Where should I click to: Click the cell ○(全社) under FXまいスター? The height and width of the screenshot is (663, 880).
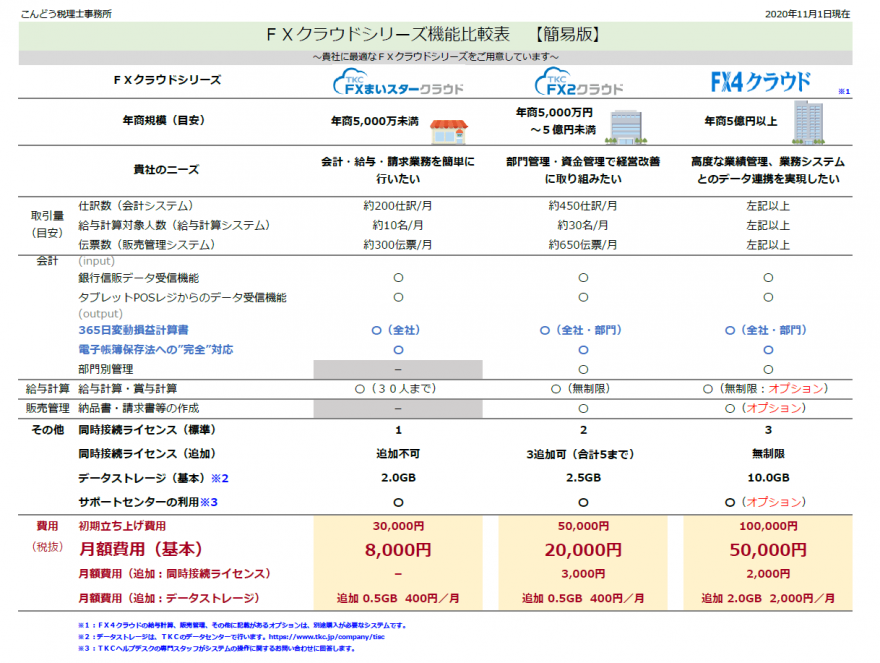tap(396, 330)
